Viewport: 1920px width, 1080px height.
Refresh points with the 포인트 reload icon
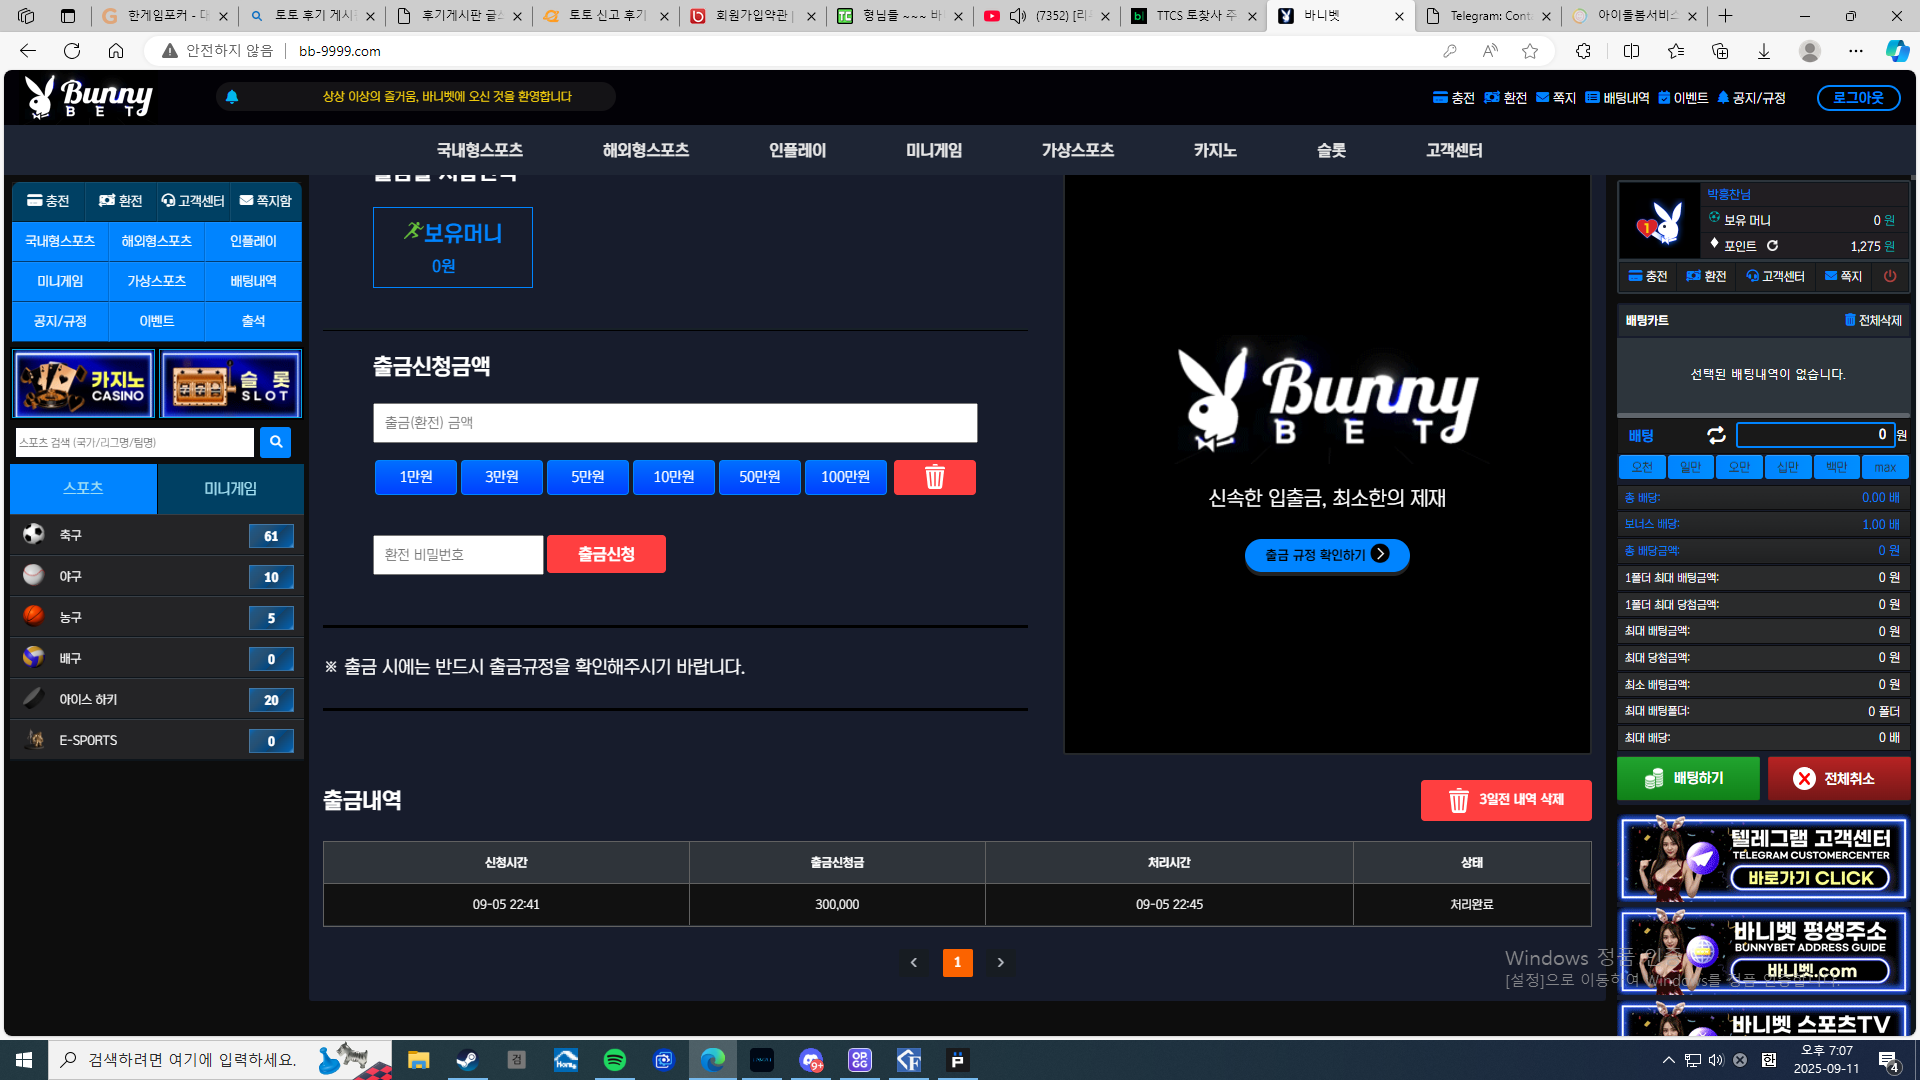click(1772, 246)
